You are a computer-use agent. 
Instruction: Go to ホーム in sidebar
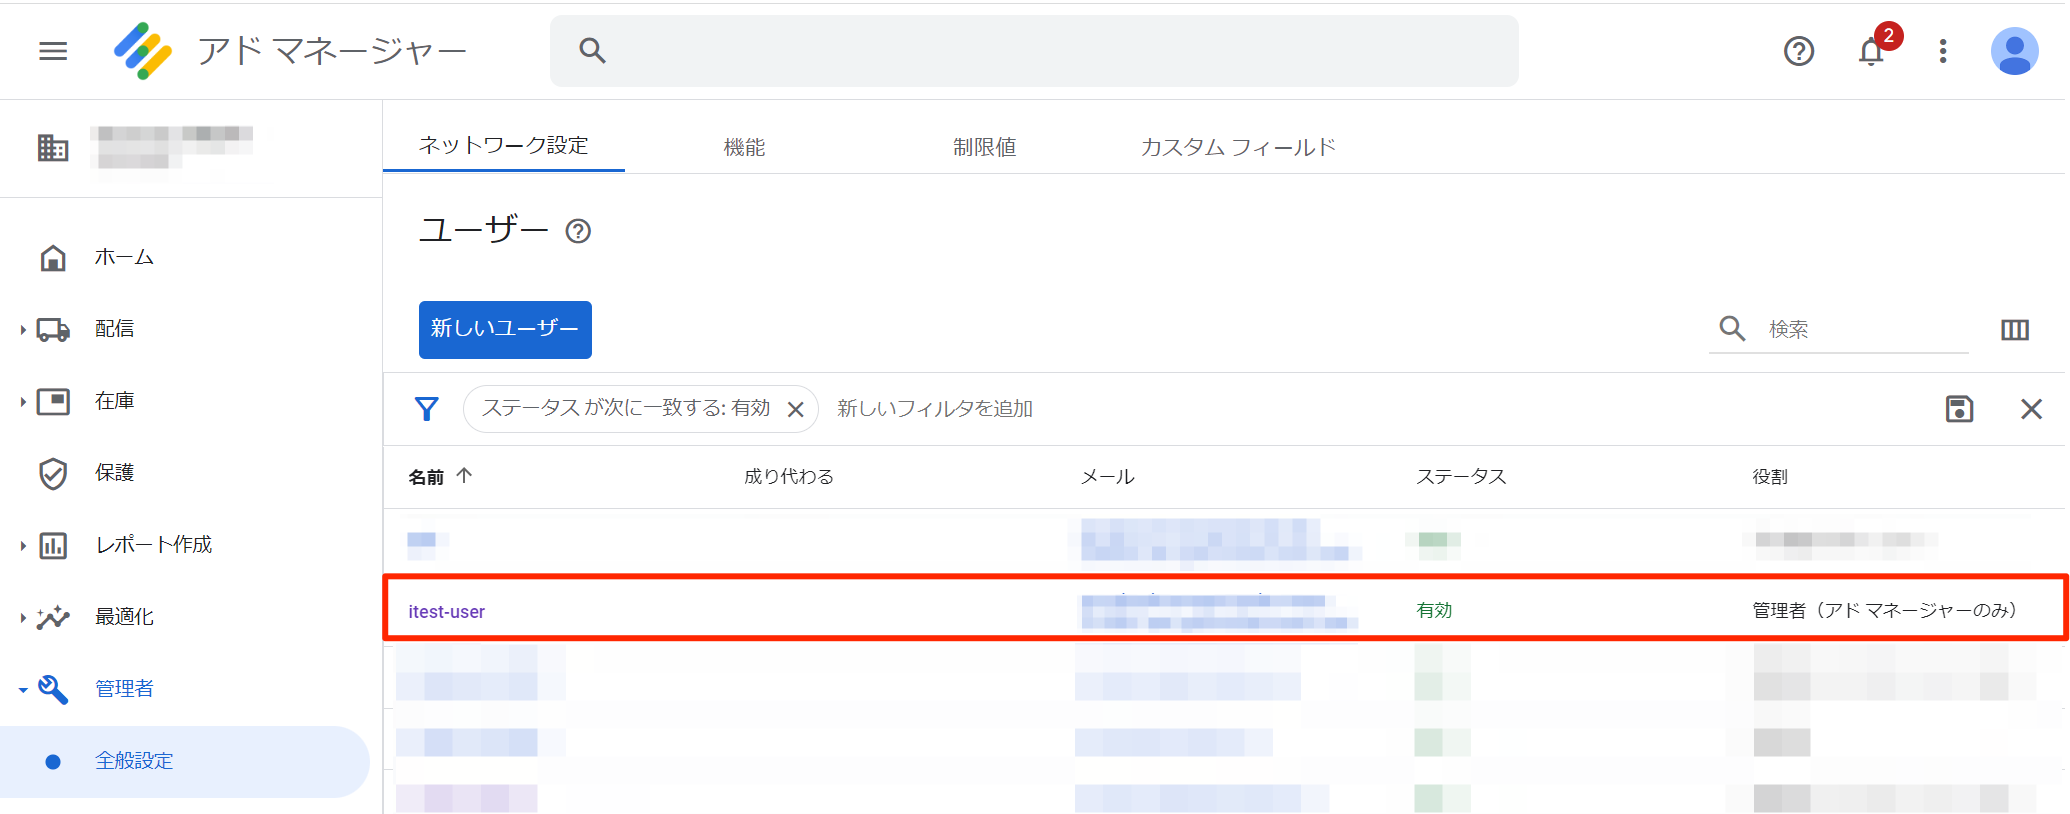click(124, 257)
